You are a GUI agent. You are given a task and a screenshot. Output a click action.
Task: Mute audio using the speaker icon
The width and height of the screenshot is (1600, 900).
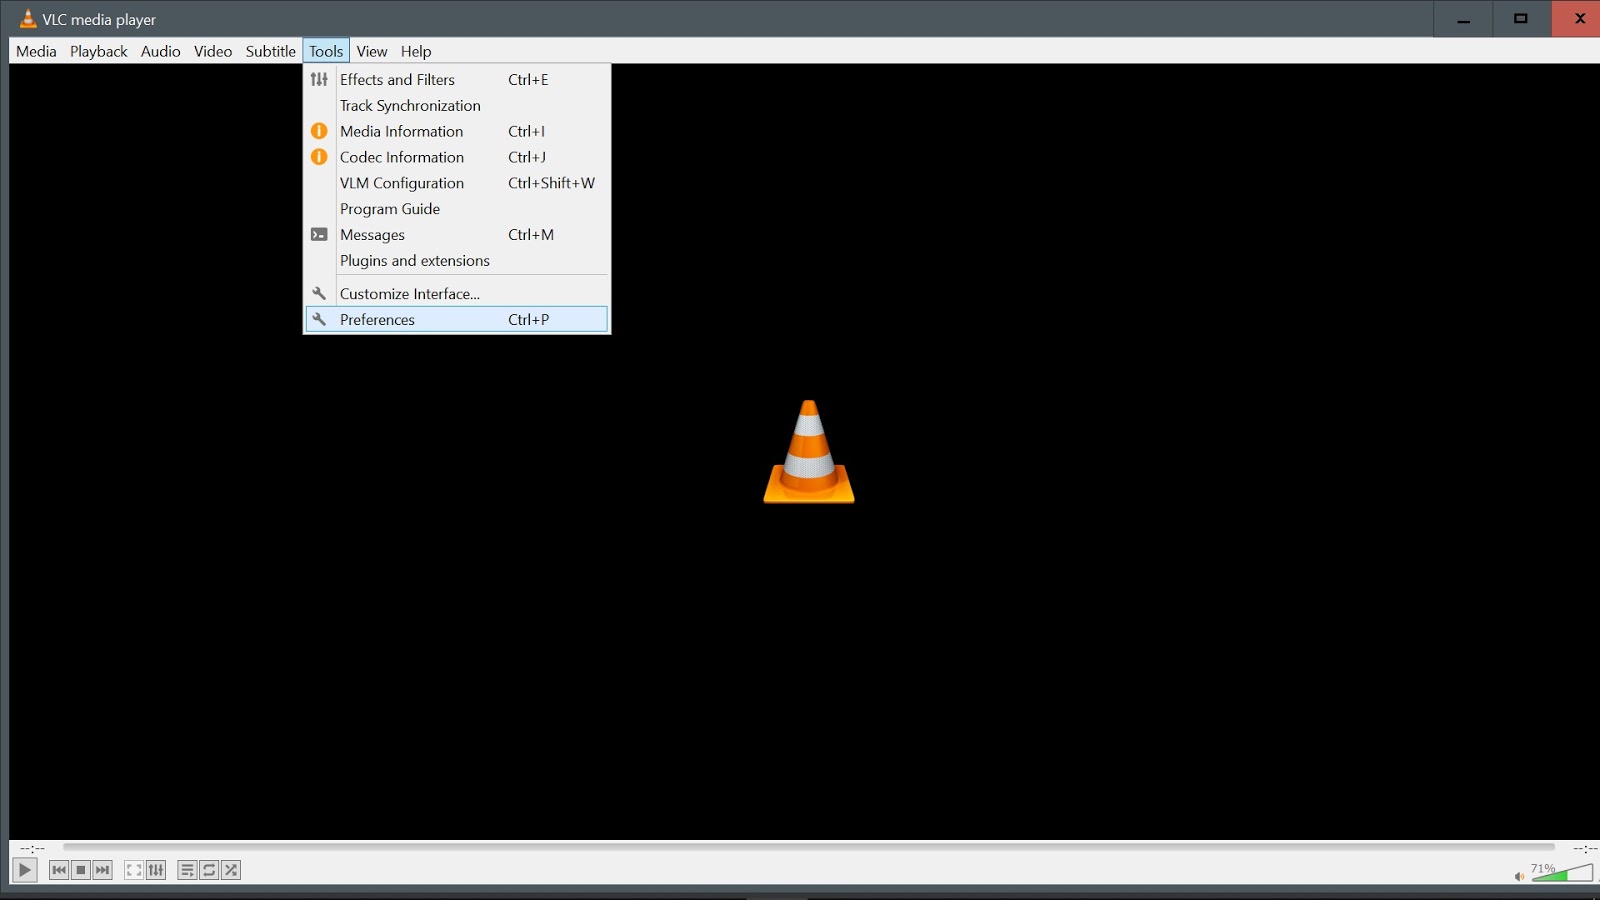(x=1520, y=876)
